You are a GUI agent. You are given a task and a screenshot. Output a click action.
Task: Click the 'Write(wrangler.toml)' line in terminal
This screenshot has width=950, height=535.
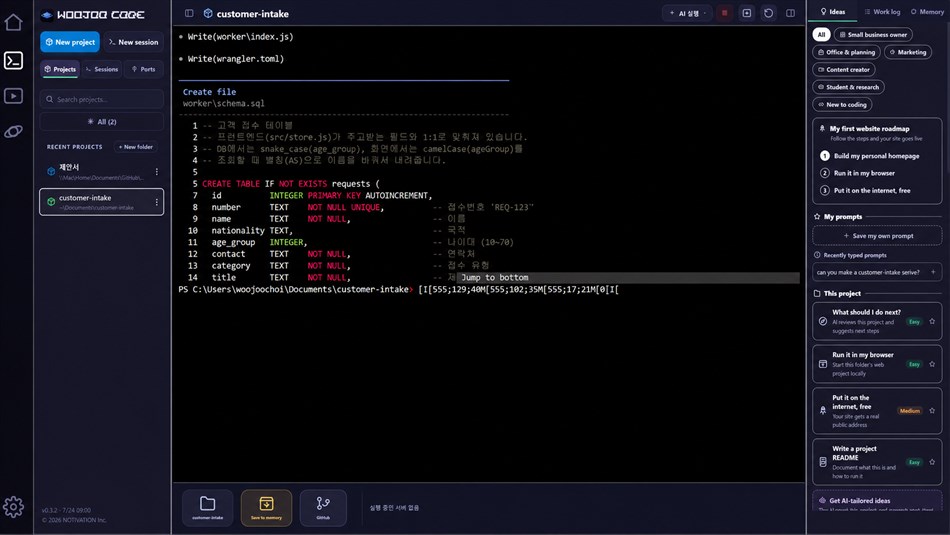[235, 59]
